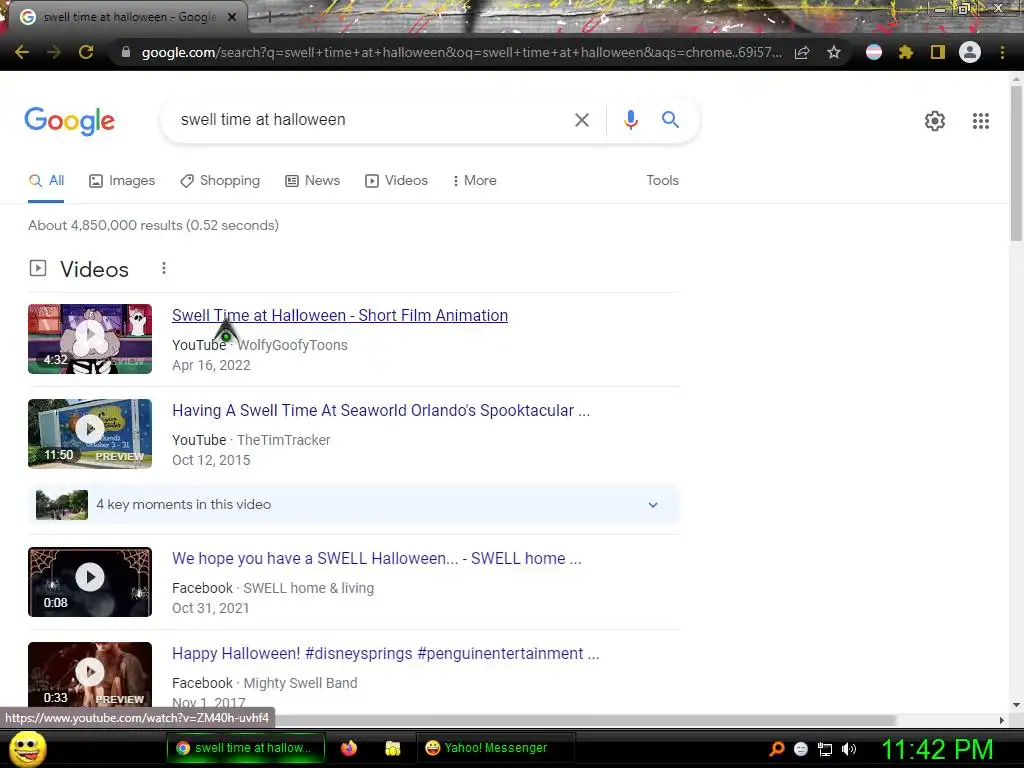
Task: Bookmark this page with the star icon
Action: tap(834, 52)
